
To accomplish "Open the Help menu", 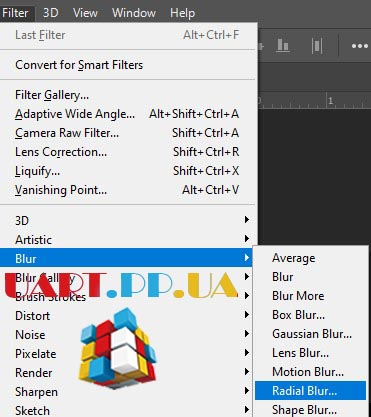I will pyautogui.click(x=182, y=13).
